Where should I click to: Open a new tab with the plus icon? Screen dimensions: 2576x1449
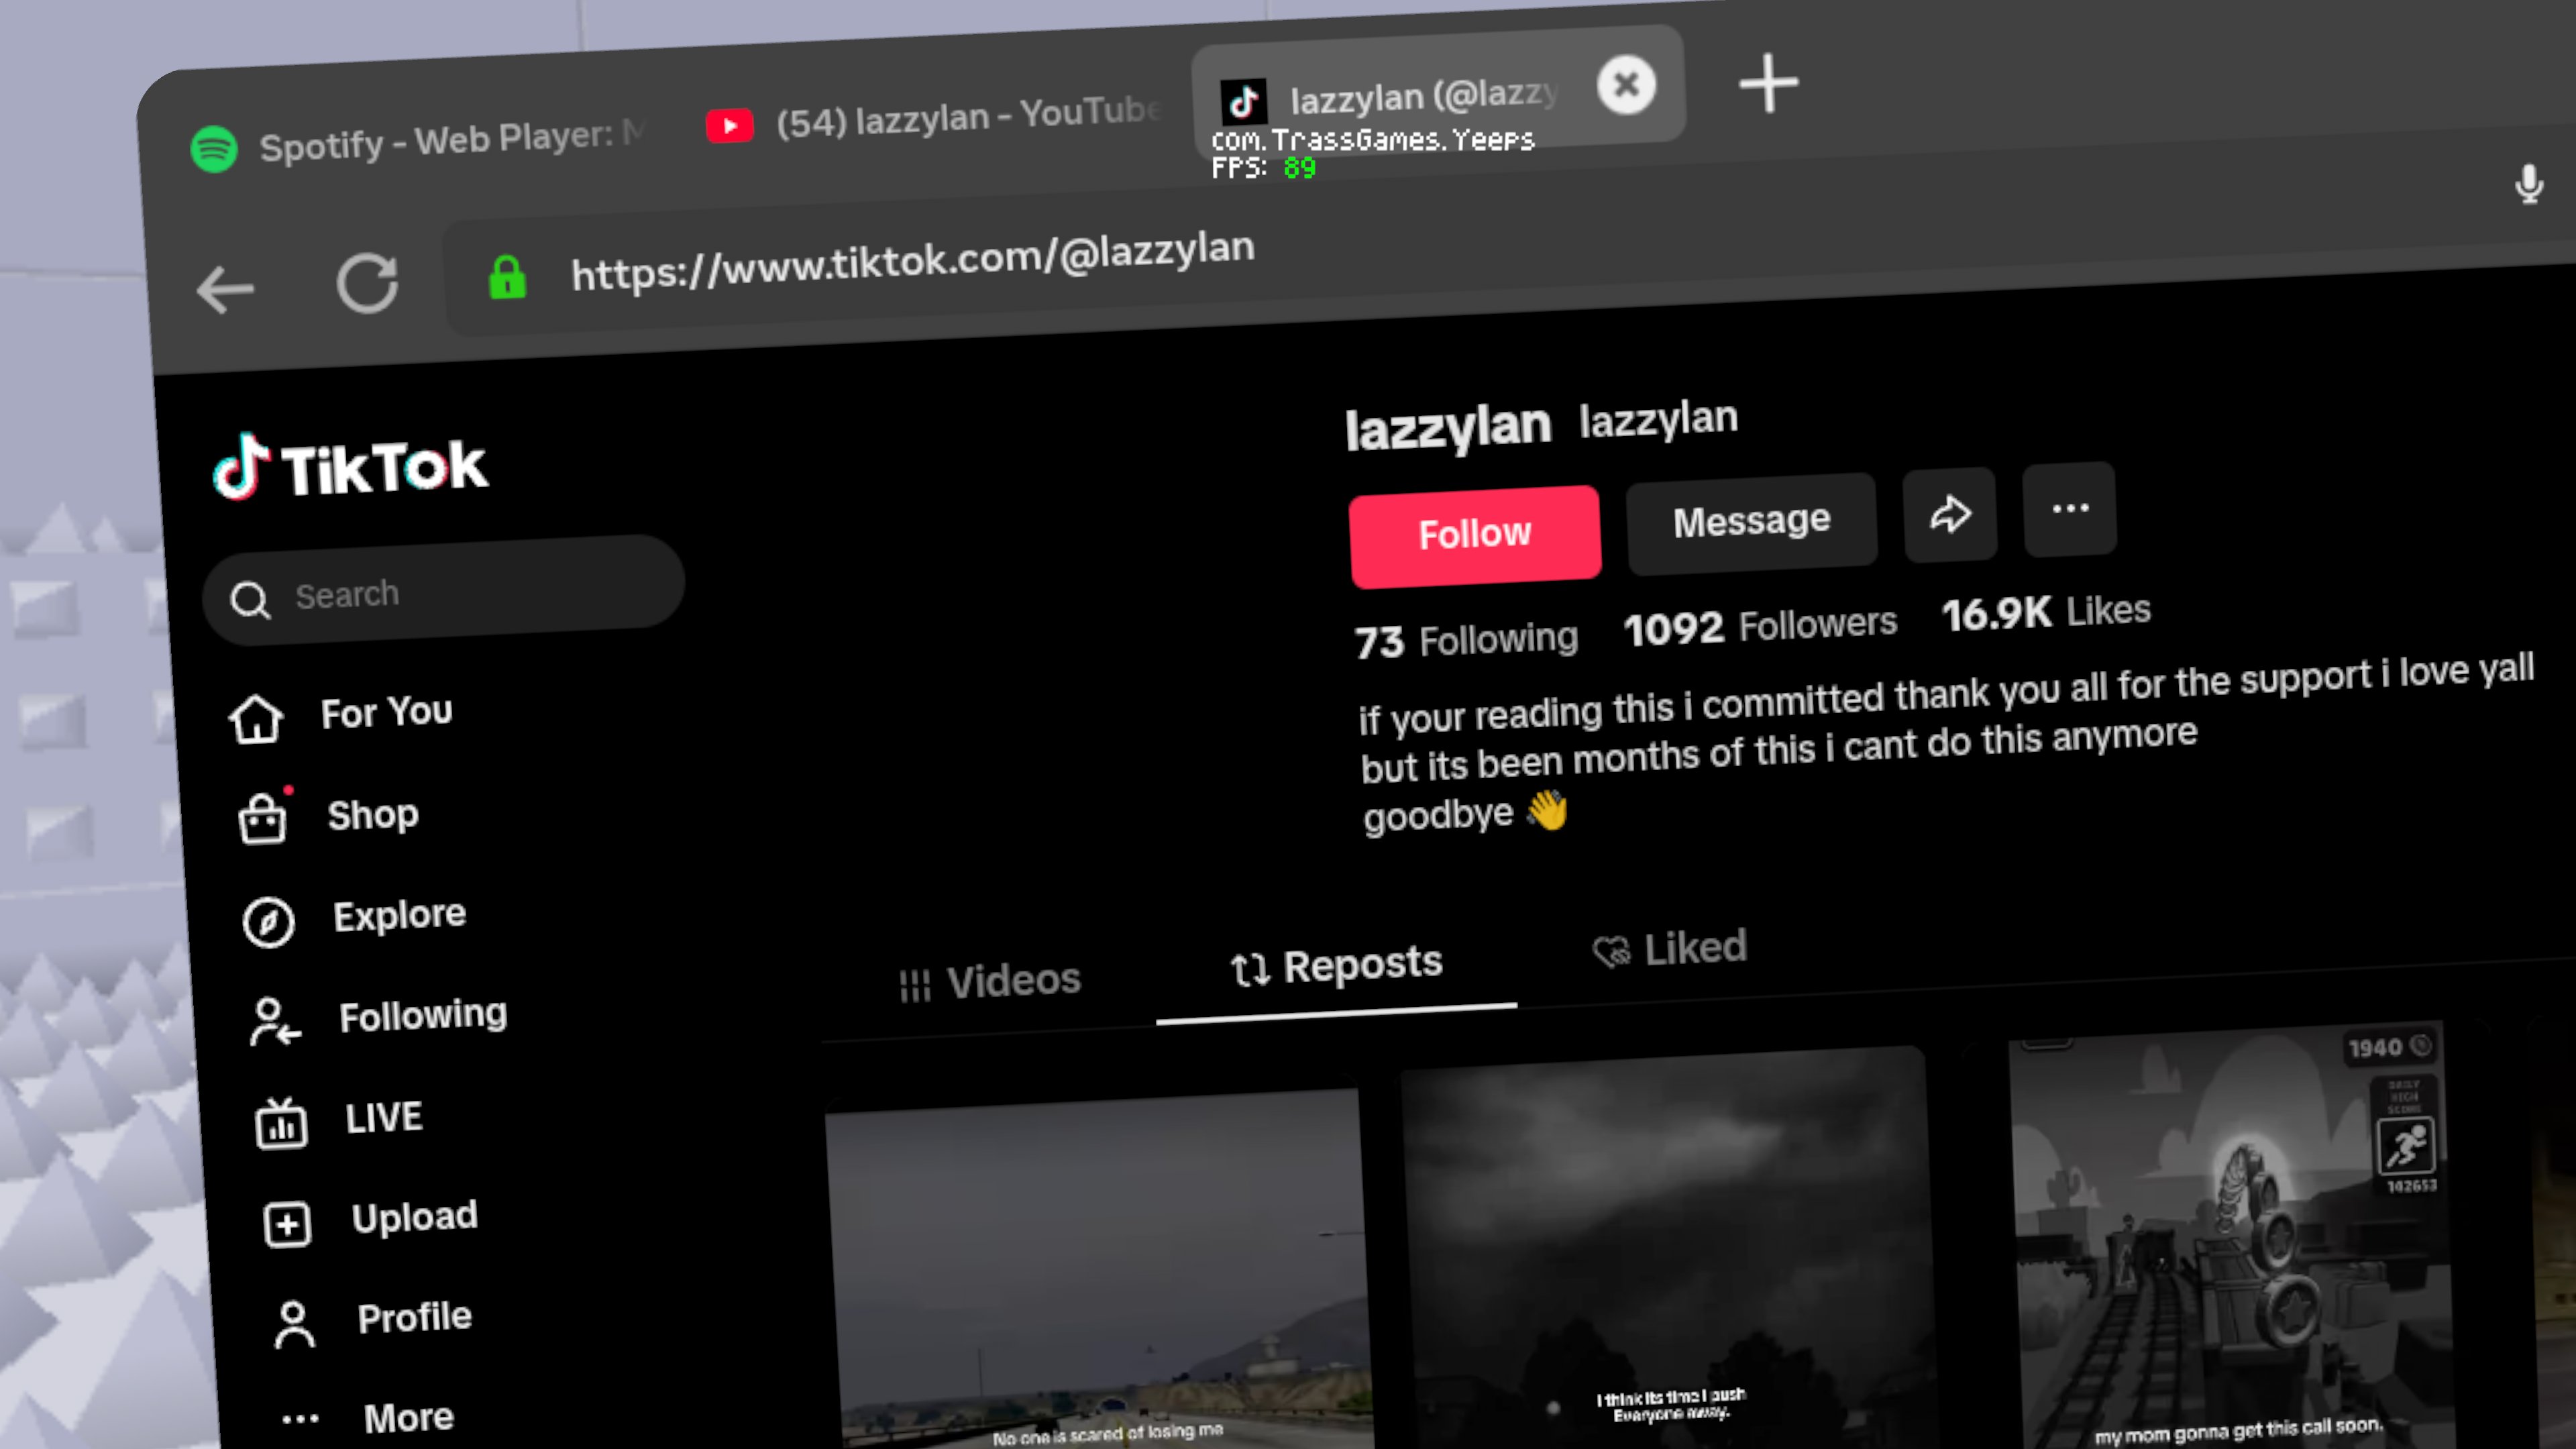[x=1768, y=84]
